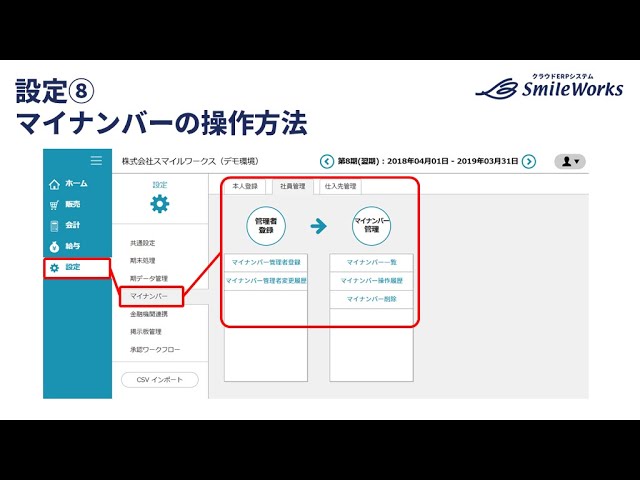Click the fiscal period 第8期 date text
Screen dimensions: 640x480
428,161
